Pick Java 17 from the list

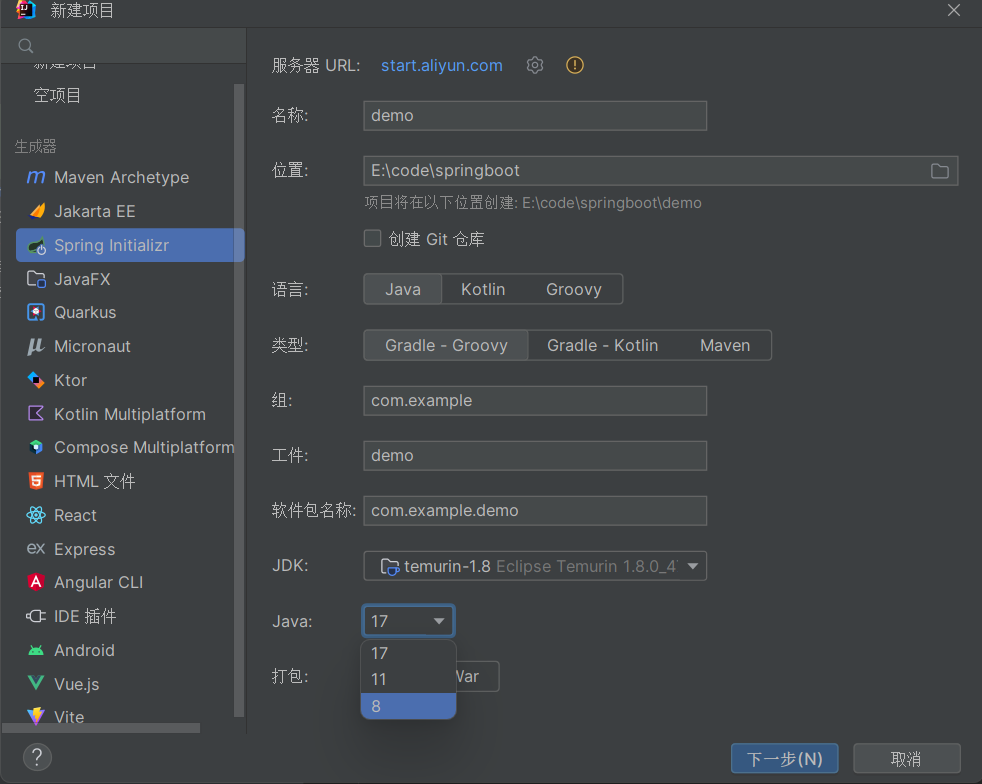408,653
